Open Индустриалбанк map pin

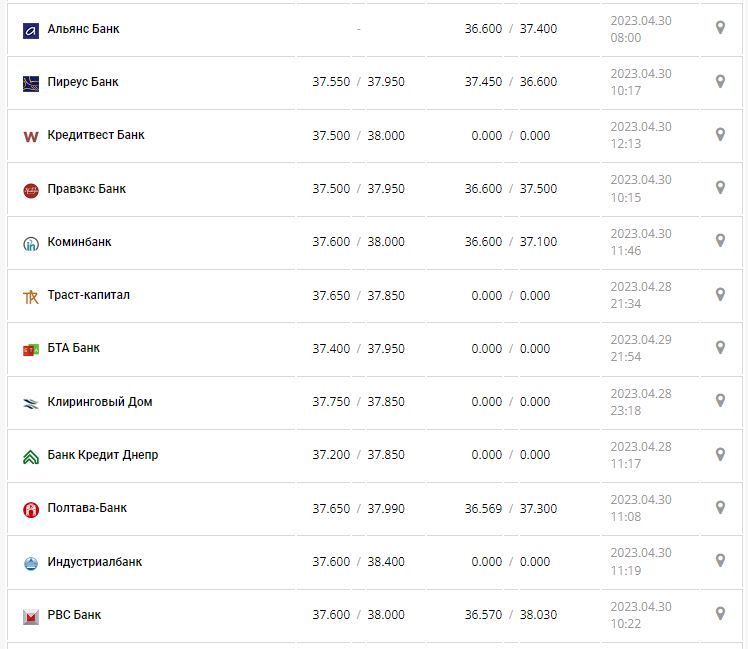(x=720, y=561)
